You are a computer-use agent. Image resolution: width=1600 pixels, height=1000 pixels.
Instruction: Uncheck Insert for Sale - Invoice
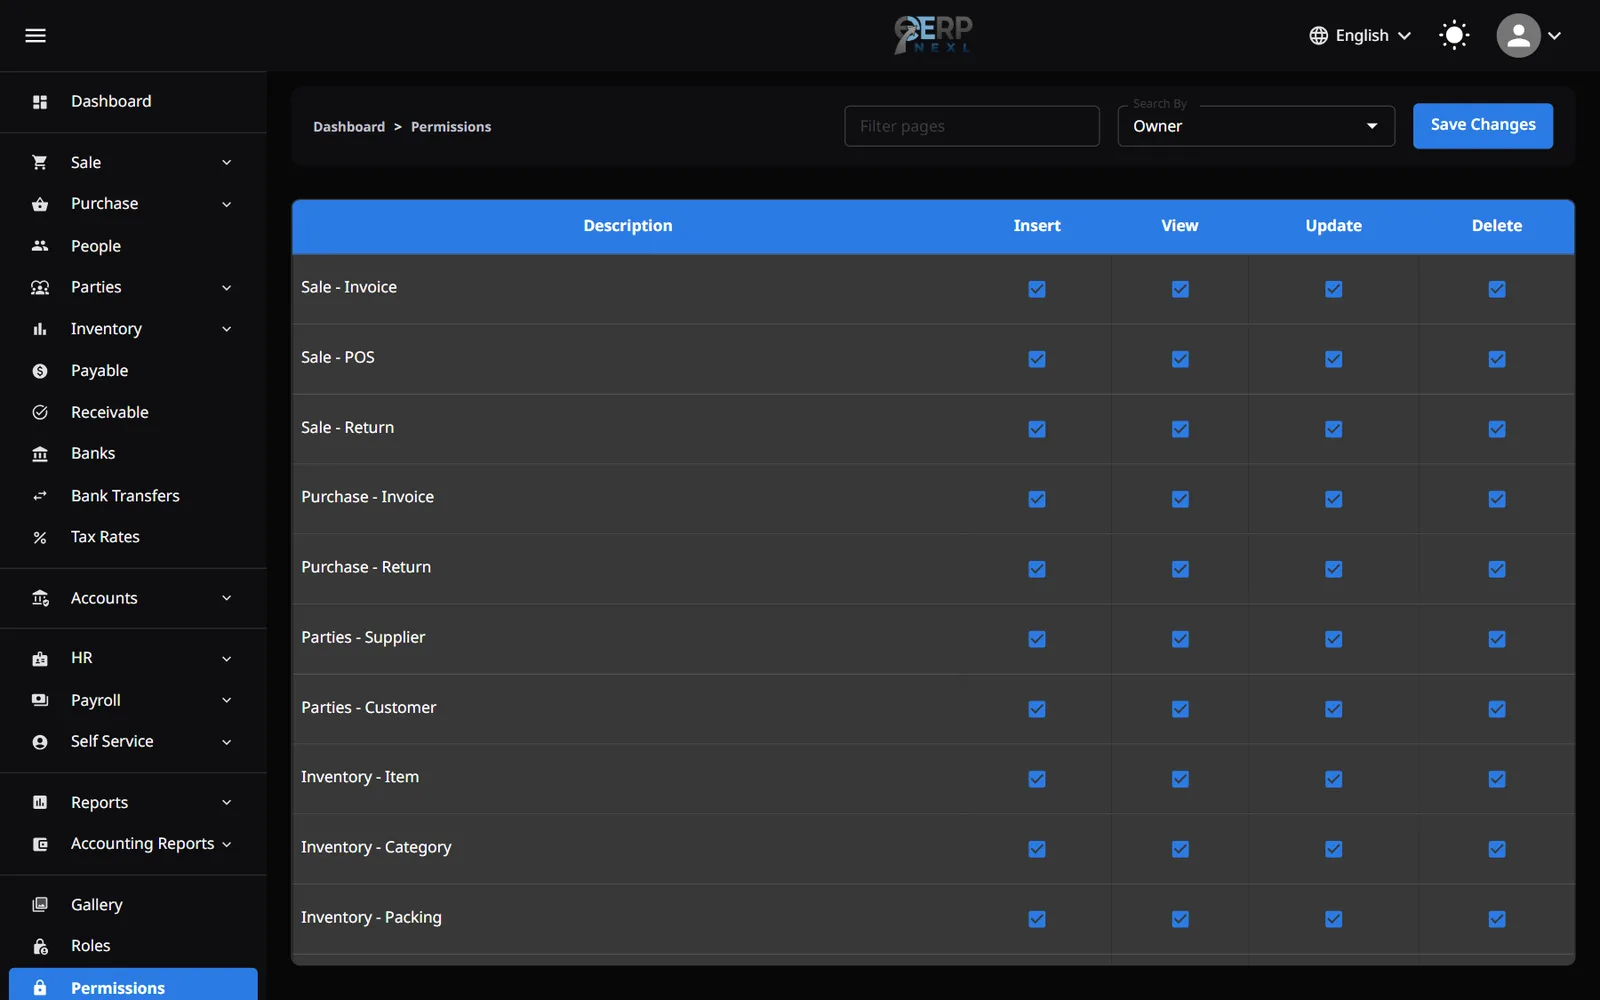coord(1037,289)
